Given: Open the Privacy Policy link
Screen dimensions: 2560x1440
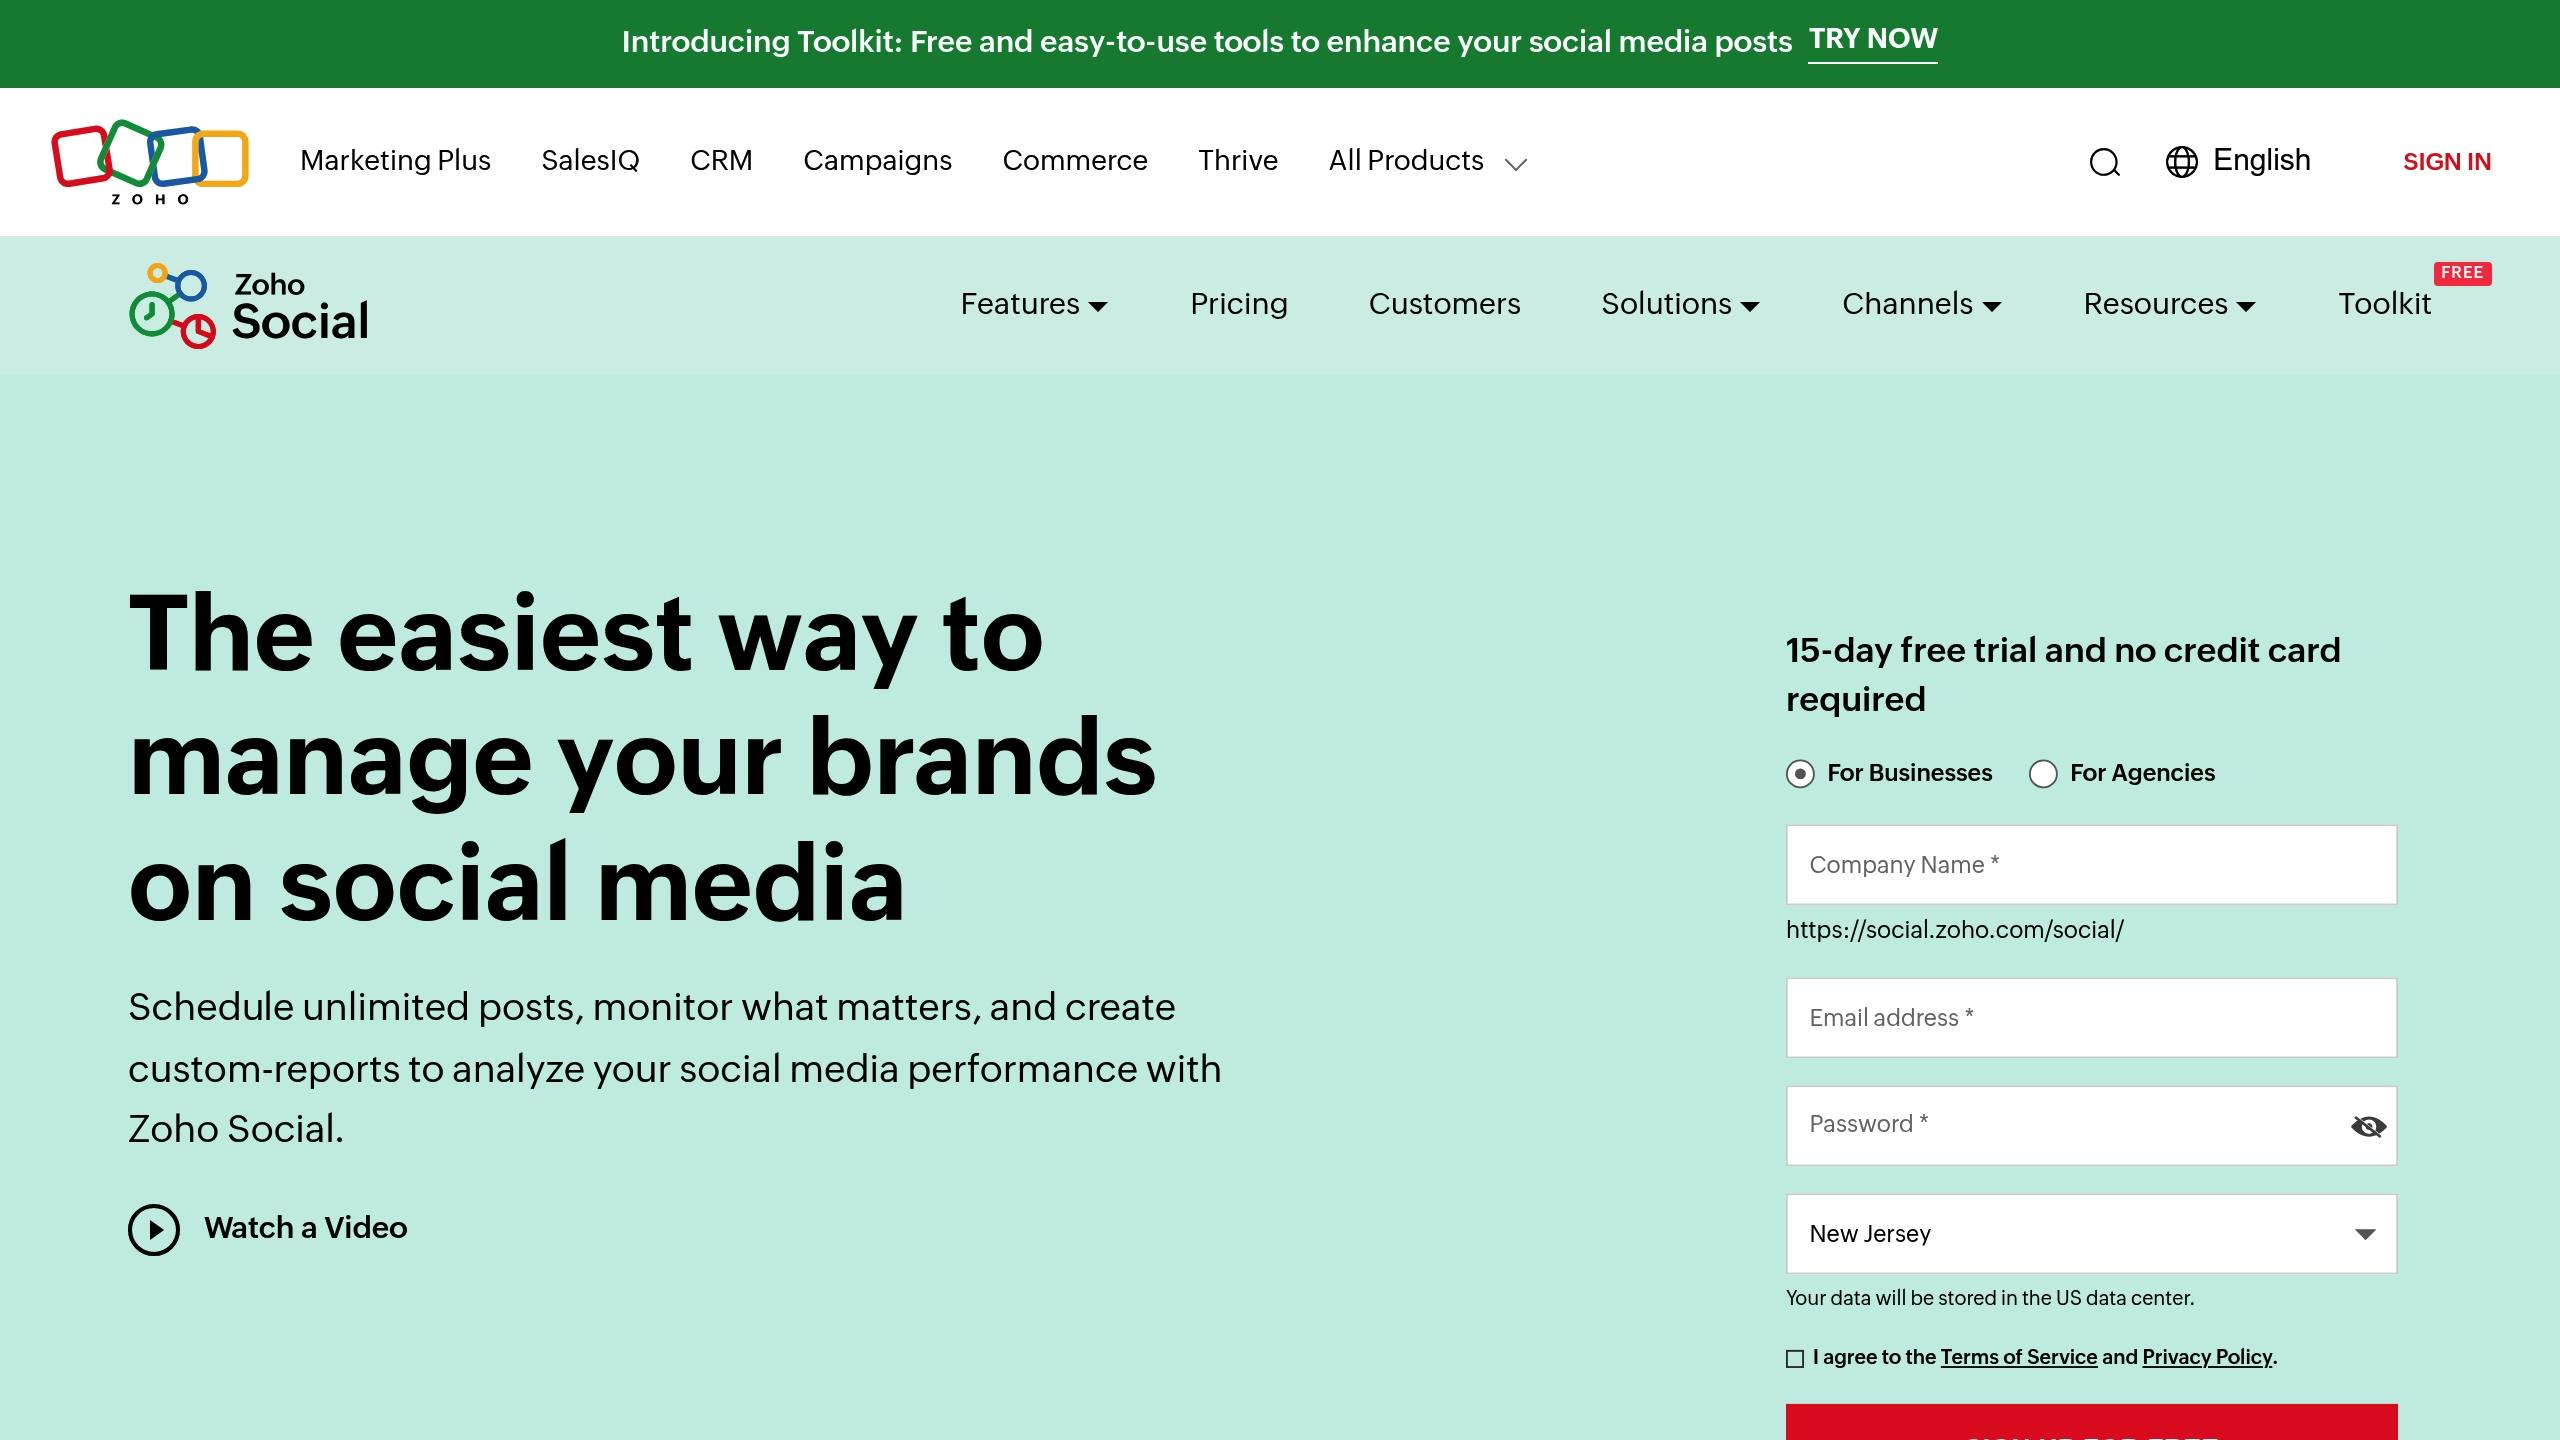Looking at the screenshot, I should 2207,1358.
